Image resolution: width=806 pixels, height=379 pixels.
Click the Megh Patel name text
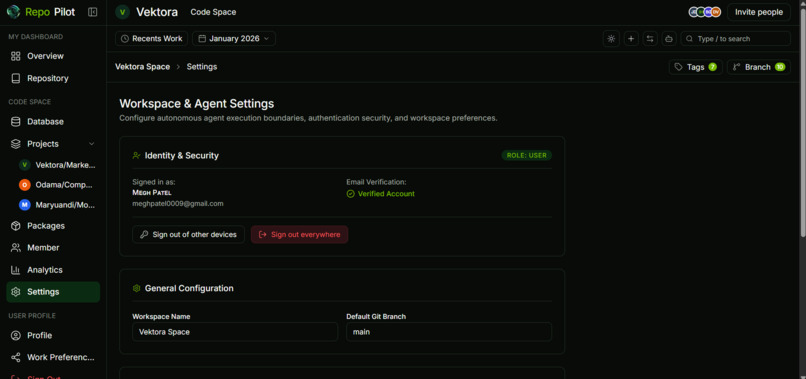[x=152, y=193]
